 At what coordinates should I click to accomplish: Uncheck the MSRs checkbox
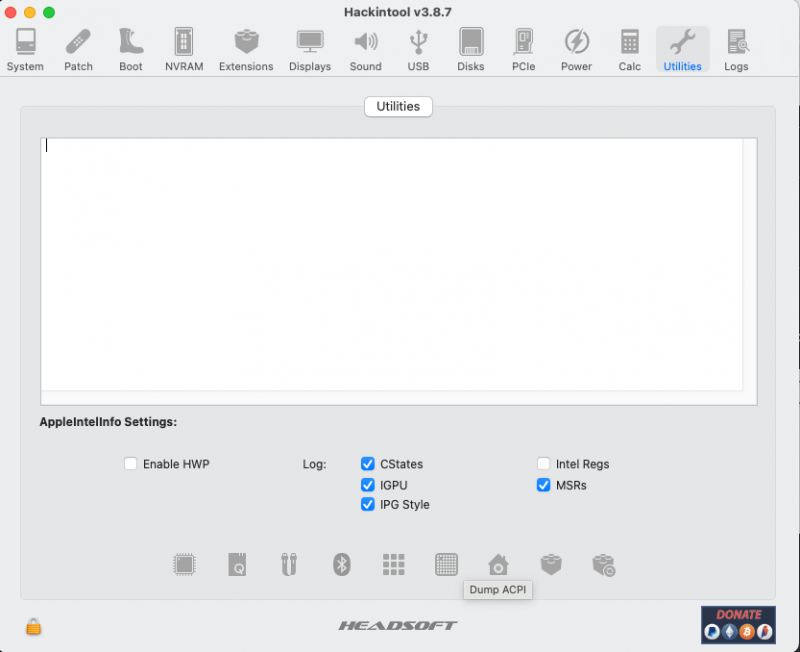click(x=543, y=485)
